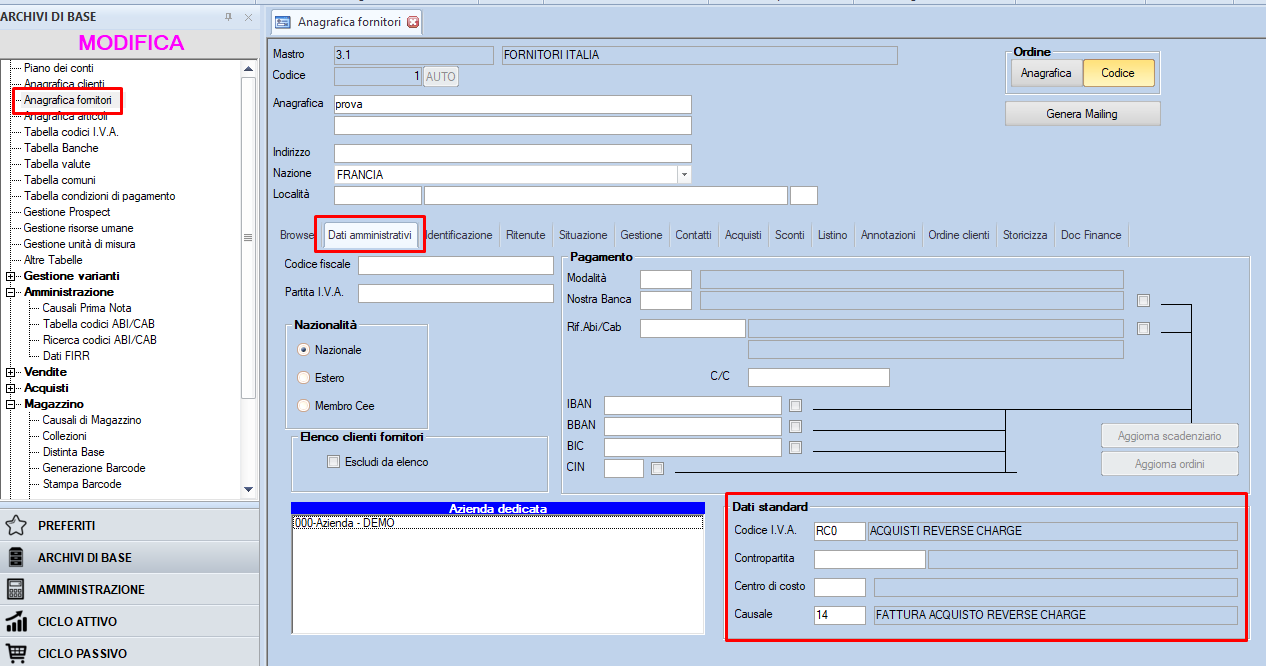Click the Codice fiscale input field
The height and width of the screenshot is (666, 1266).
point(455,265)
